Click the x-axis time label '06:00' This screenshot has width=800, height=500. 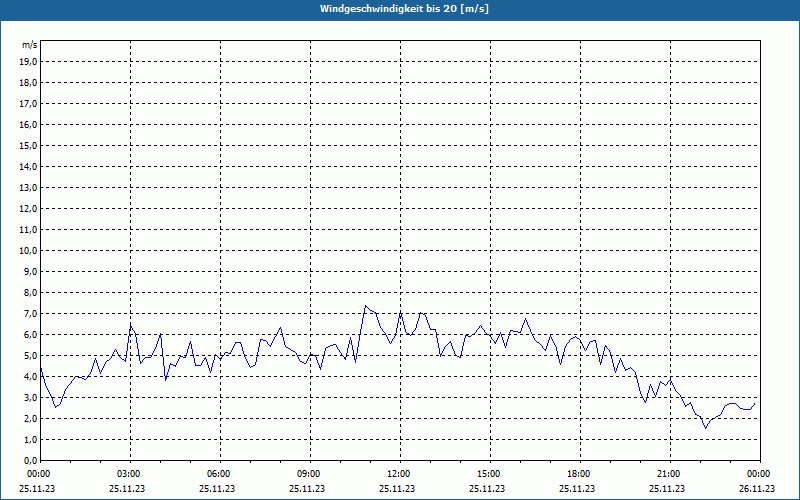[x=220, y=474]
